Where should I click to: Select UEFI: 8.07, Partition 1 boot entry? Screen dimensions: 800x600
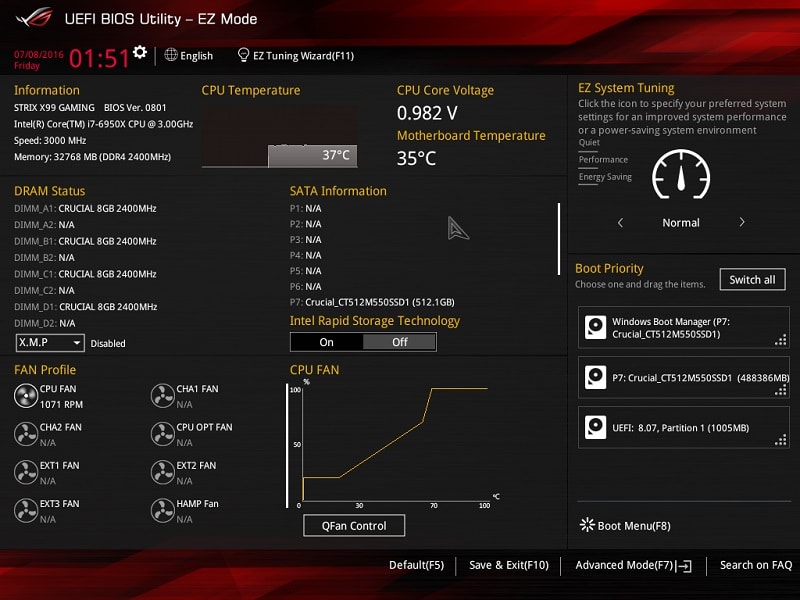(684, 428)
